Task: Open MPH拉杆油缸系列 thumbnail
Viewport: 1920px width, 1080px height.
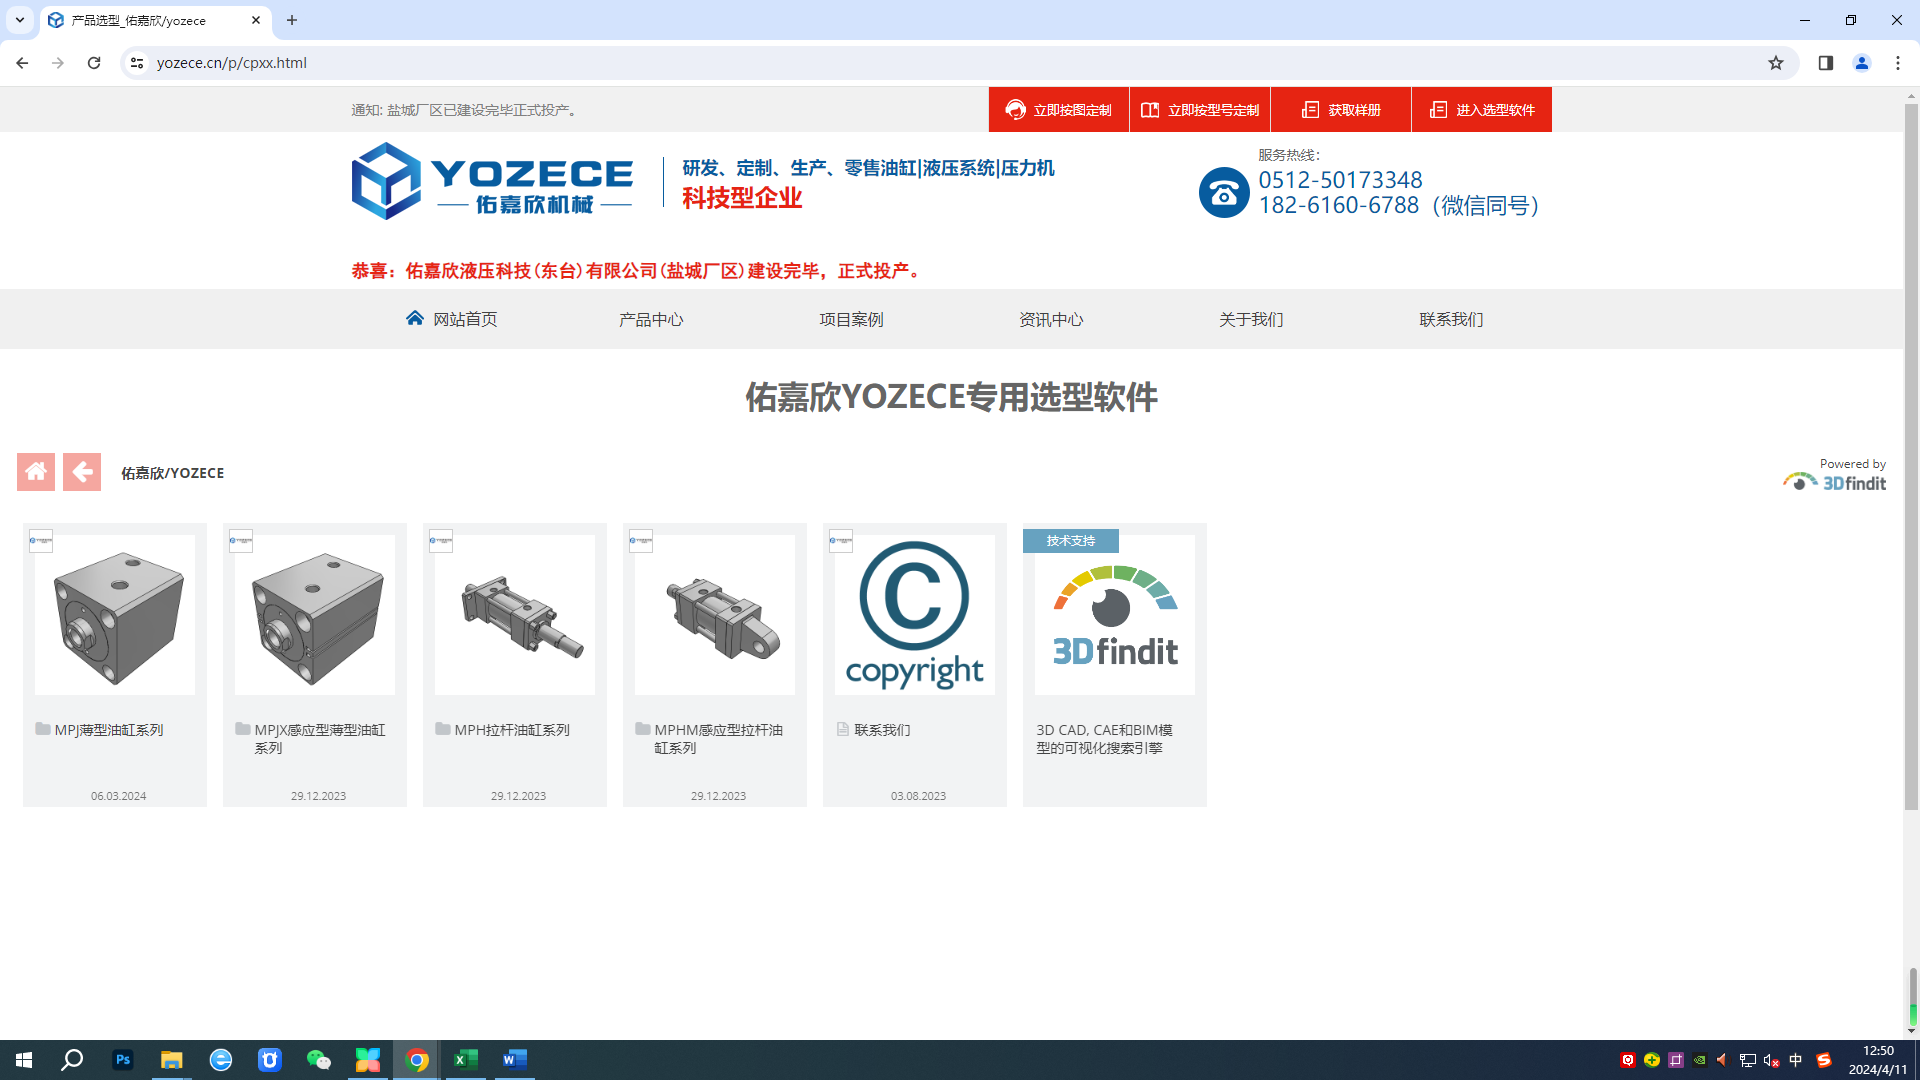Action: [x=515, y=615]
